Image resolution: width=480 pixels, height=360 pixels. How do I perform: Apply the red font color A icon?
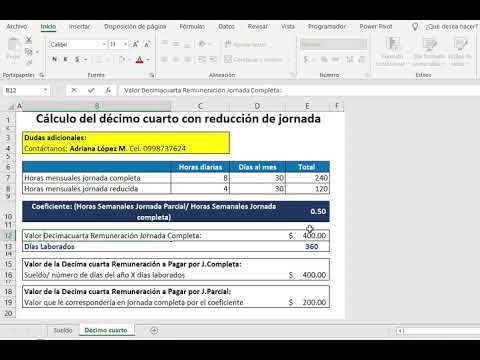tap(139, 60)
